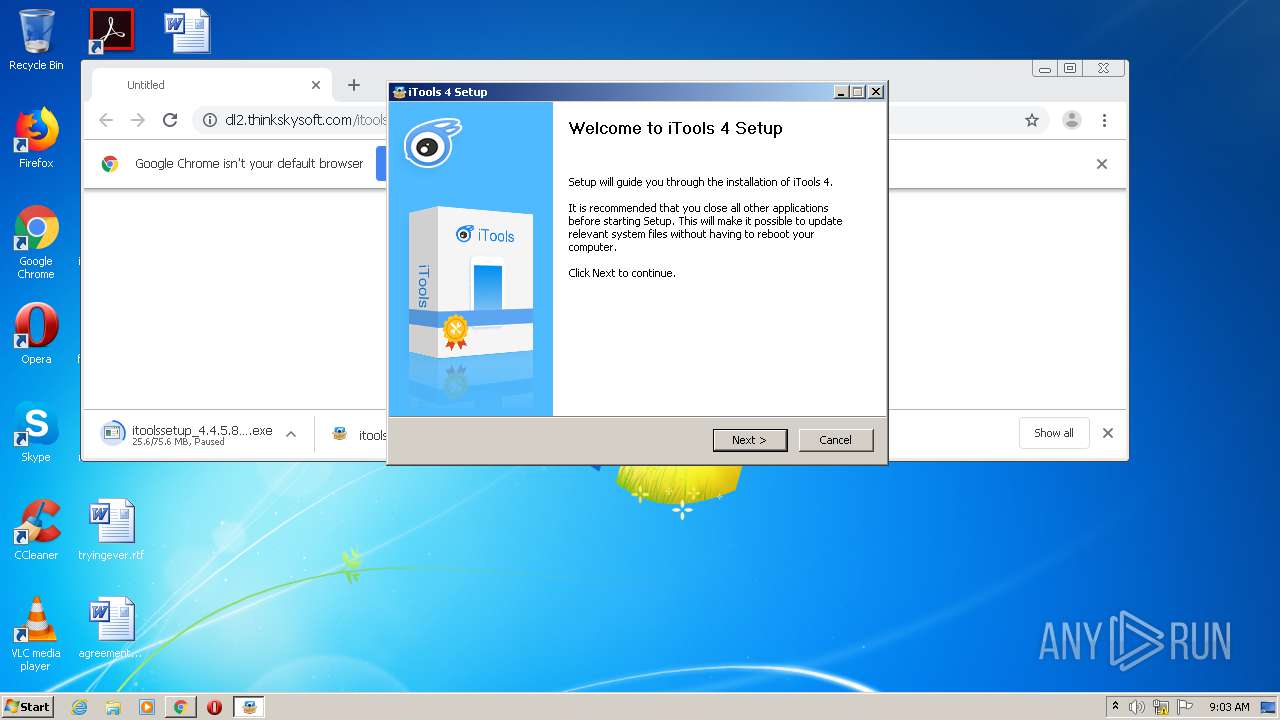Viewport: 1280px width, 720px height.
Task: Click the paused itoolssetup_4.4.5.8 download item
Action: click(x=187, y=434)
